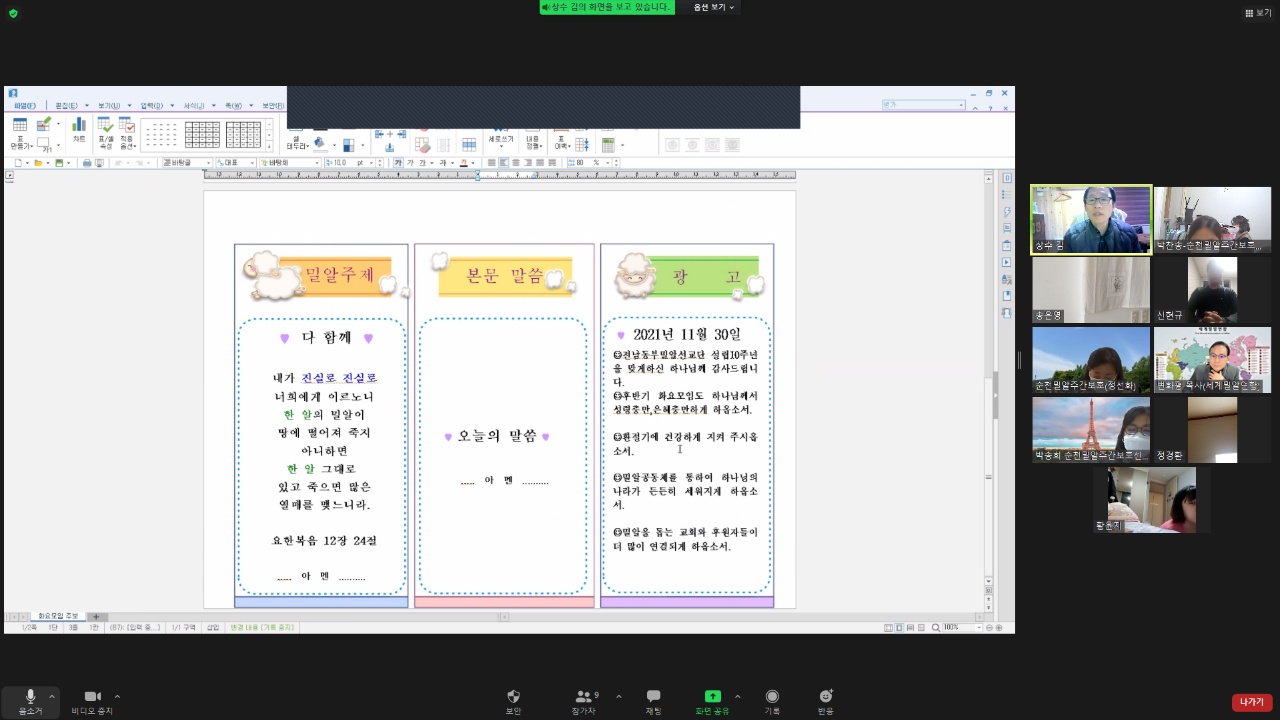Toggle bold 가 formatting
This screenshot has width=1280, height=720.
(x=398, y=162)
